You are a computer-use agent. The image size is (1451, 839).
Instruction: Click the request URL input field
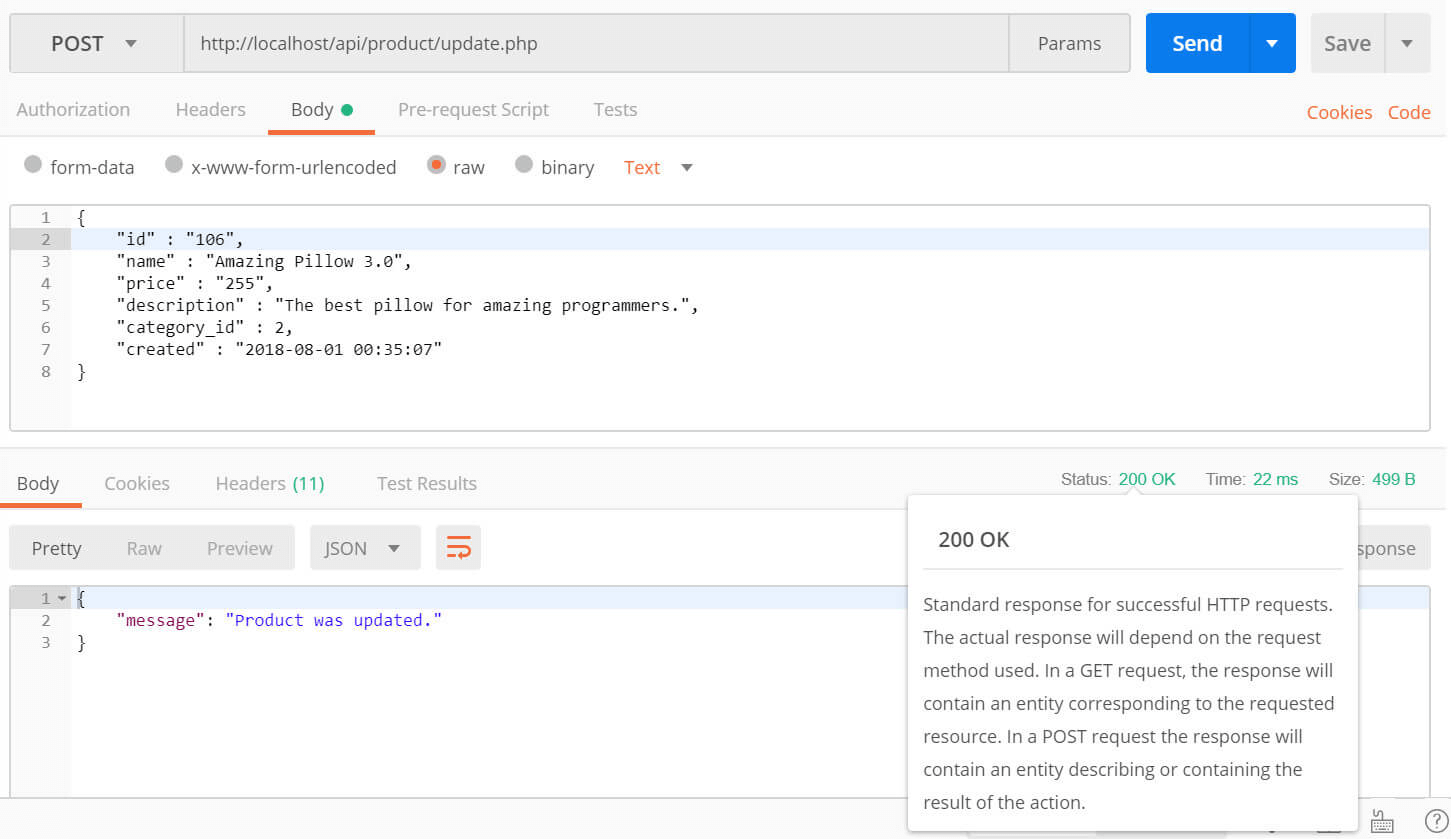tap(595, 43)
